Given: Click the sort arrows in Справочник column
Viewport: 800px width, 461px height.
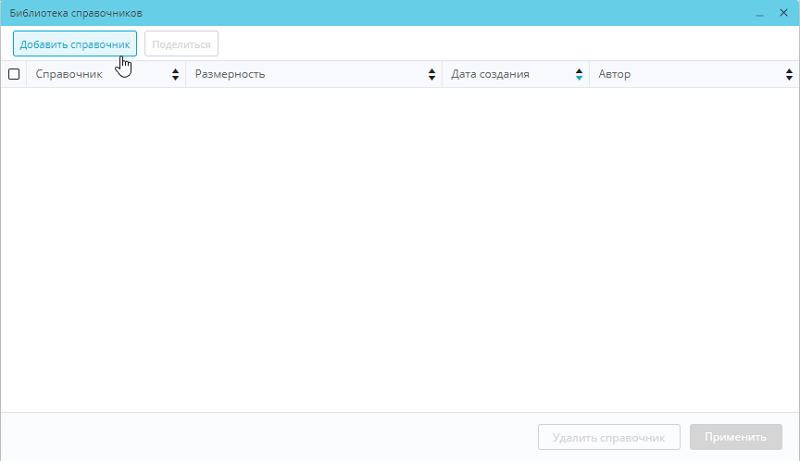Looking at the screenshot, I should (x=176, y=74).
